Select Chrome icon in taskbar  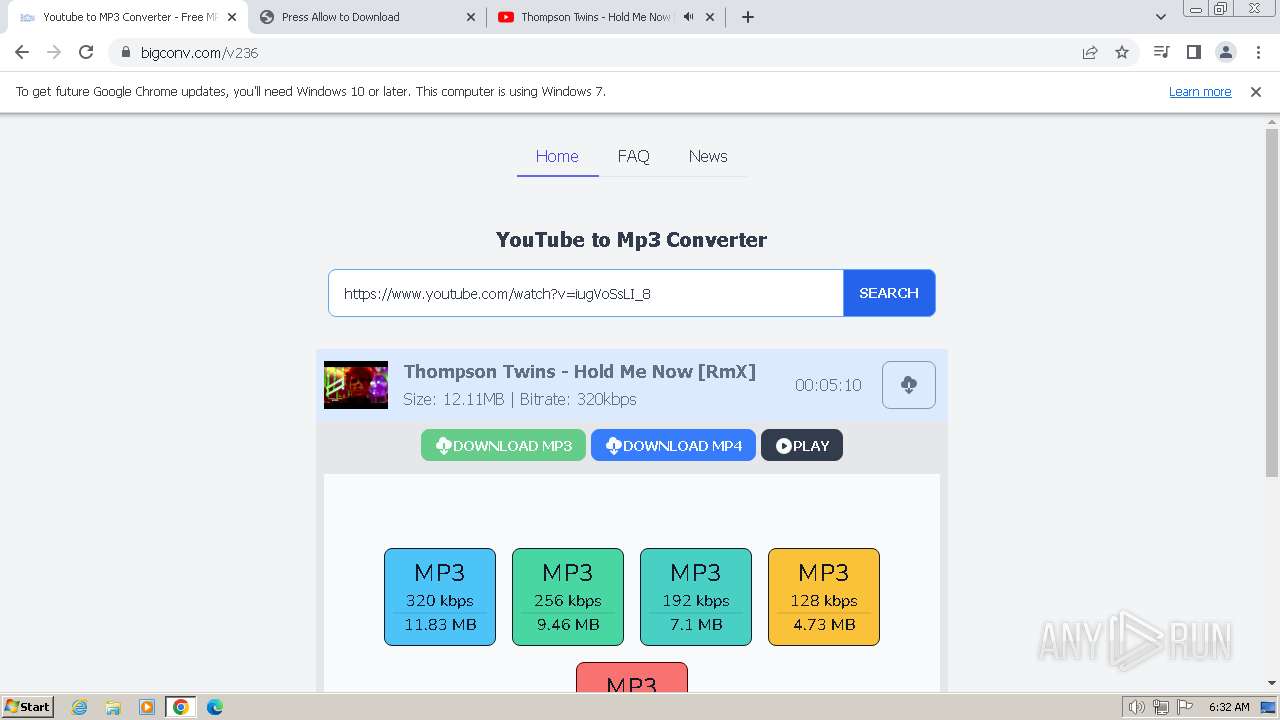(x=181, y=707)
